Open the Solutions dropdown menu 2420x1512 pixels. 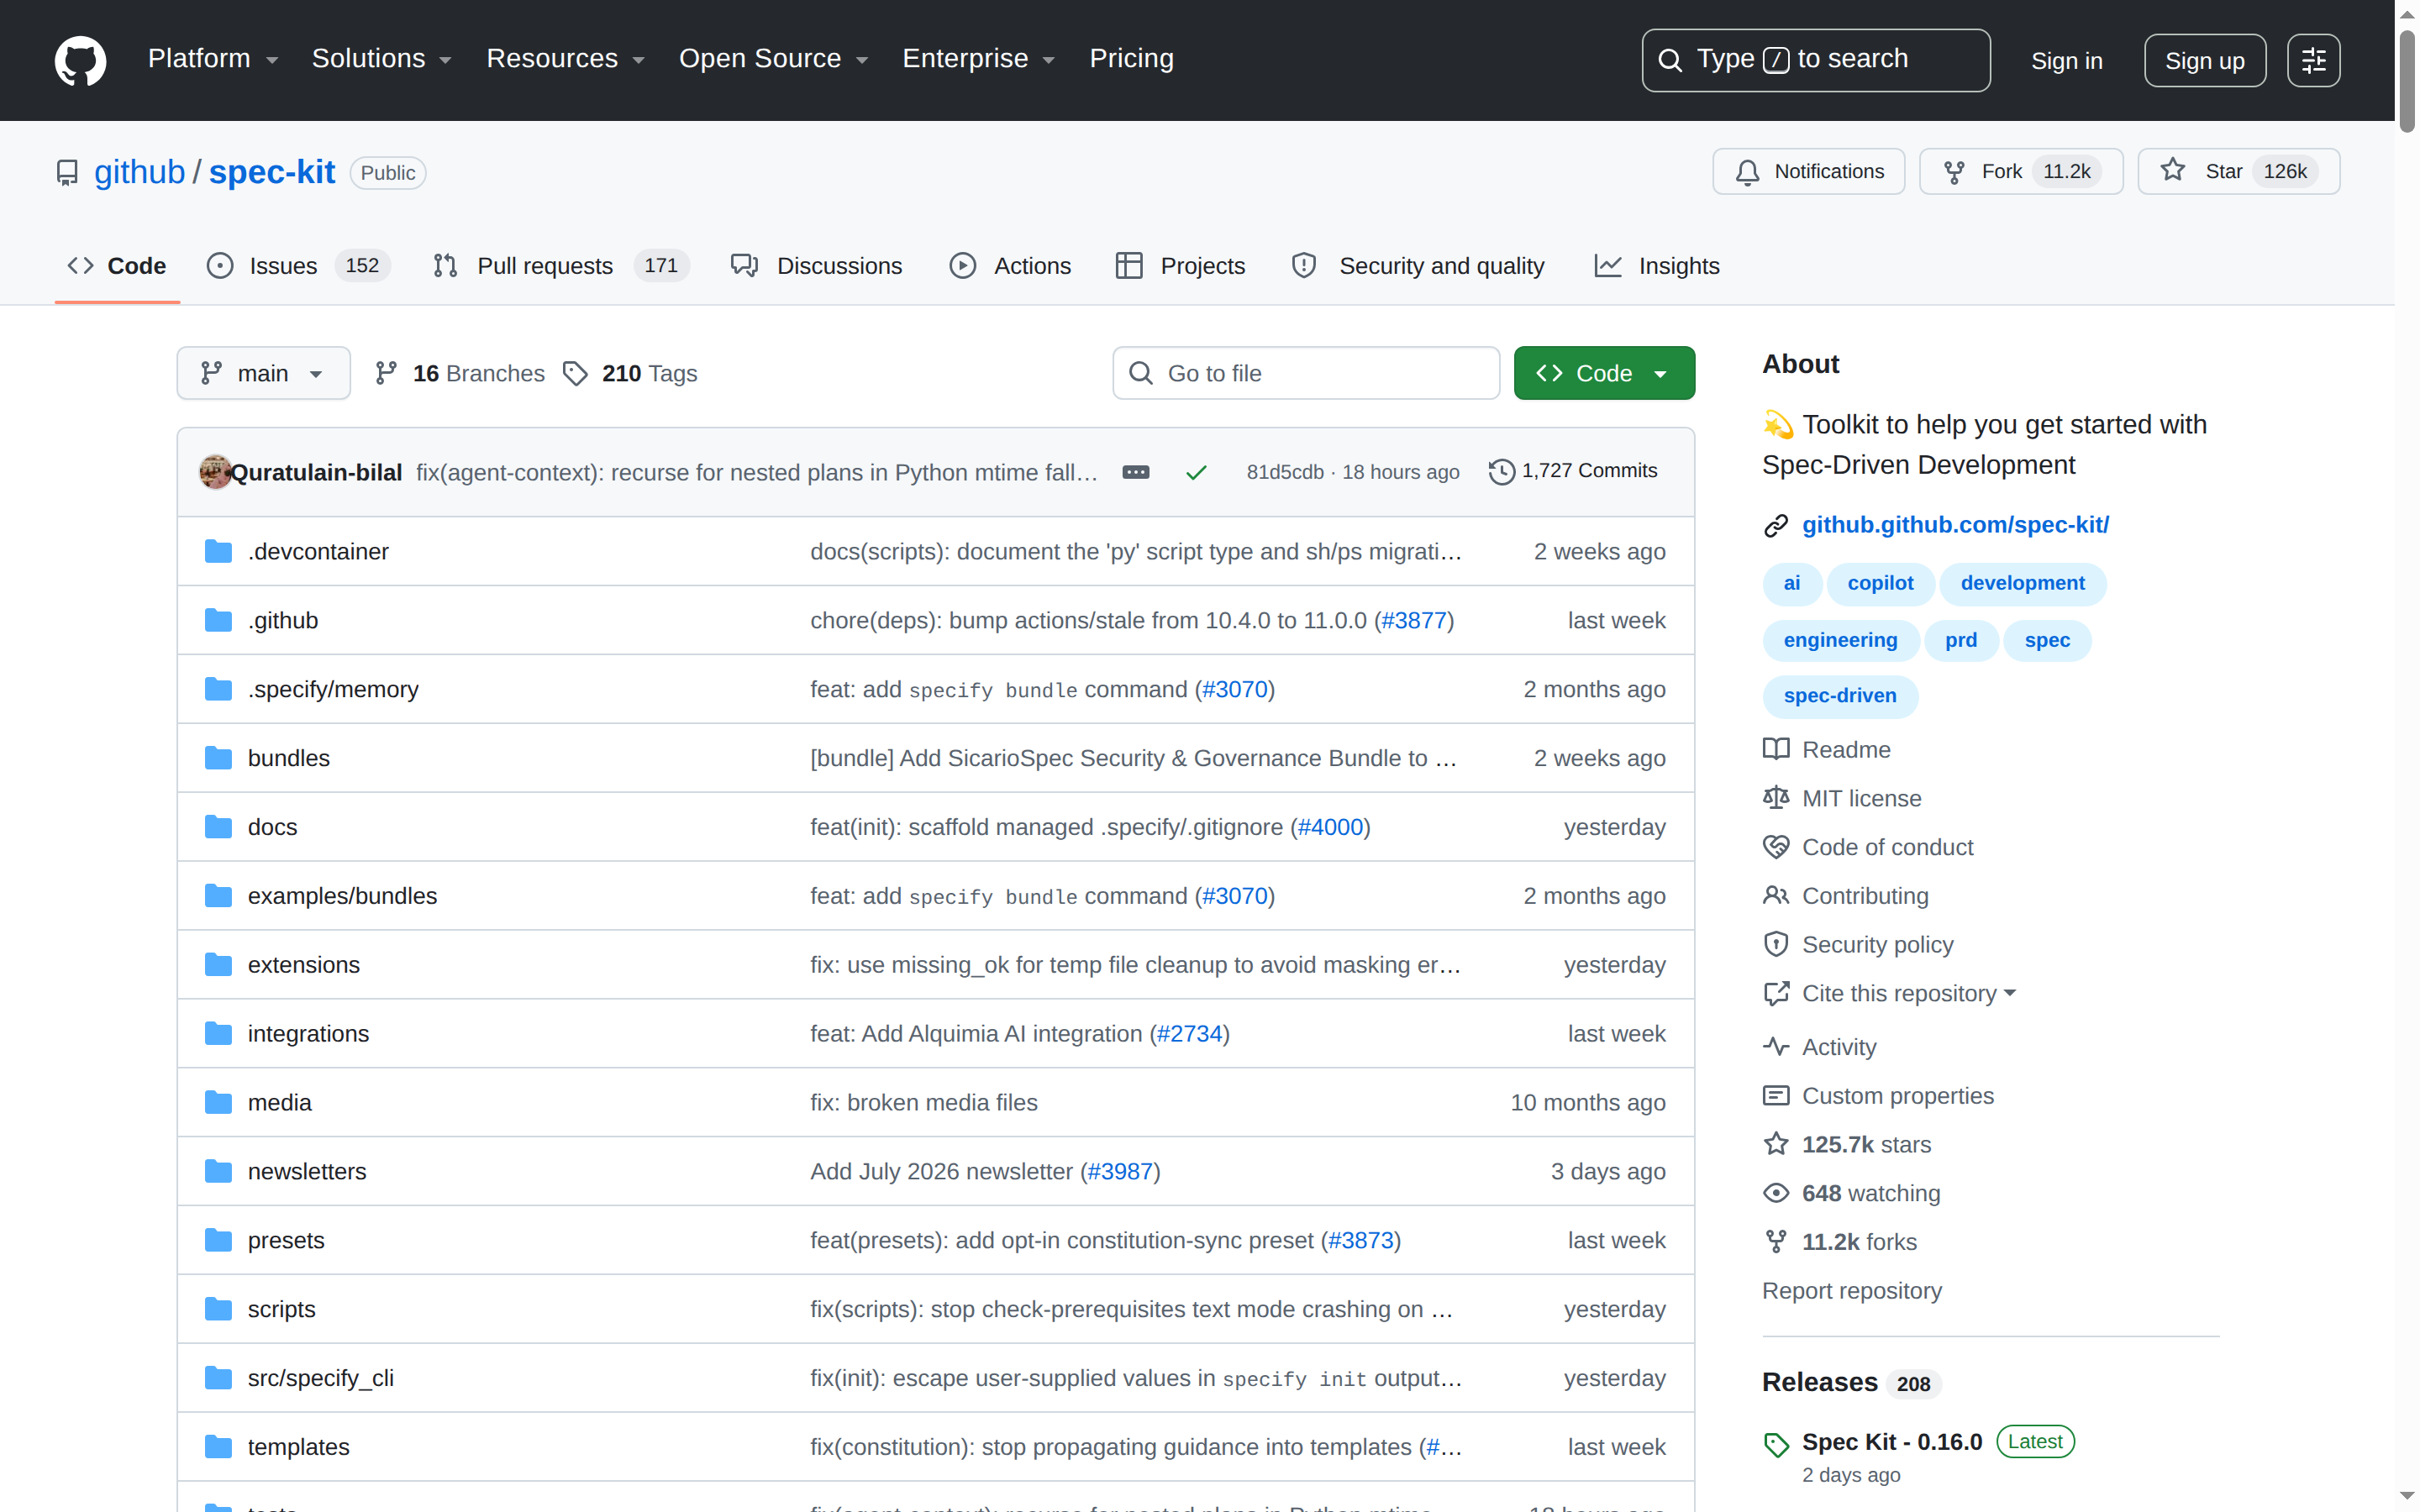[x=381, y=59]
